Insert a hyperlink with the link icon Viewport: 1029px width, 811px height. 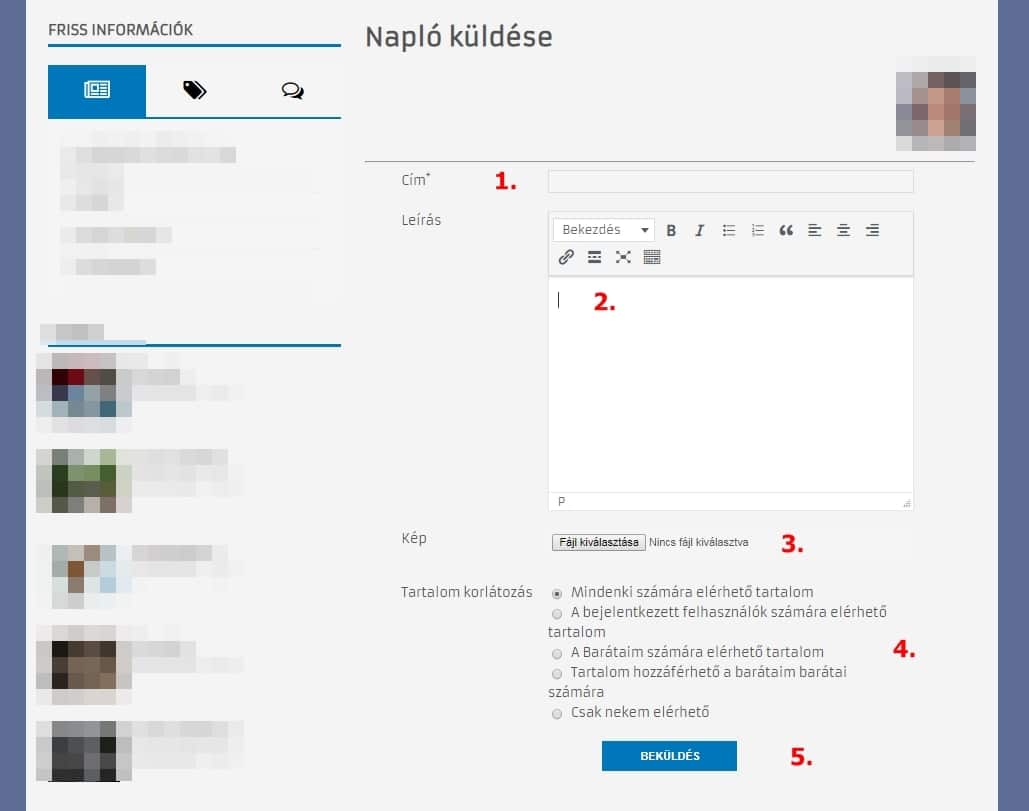point(566,257)
